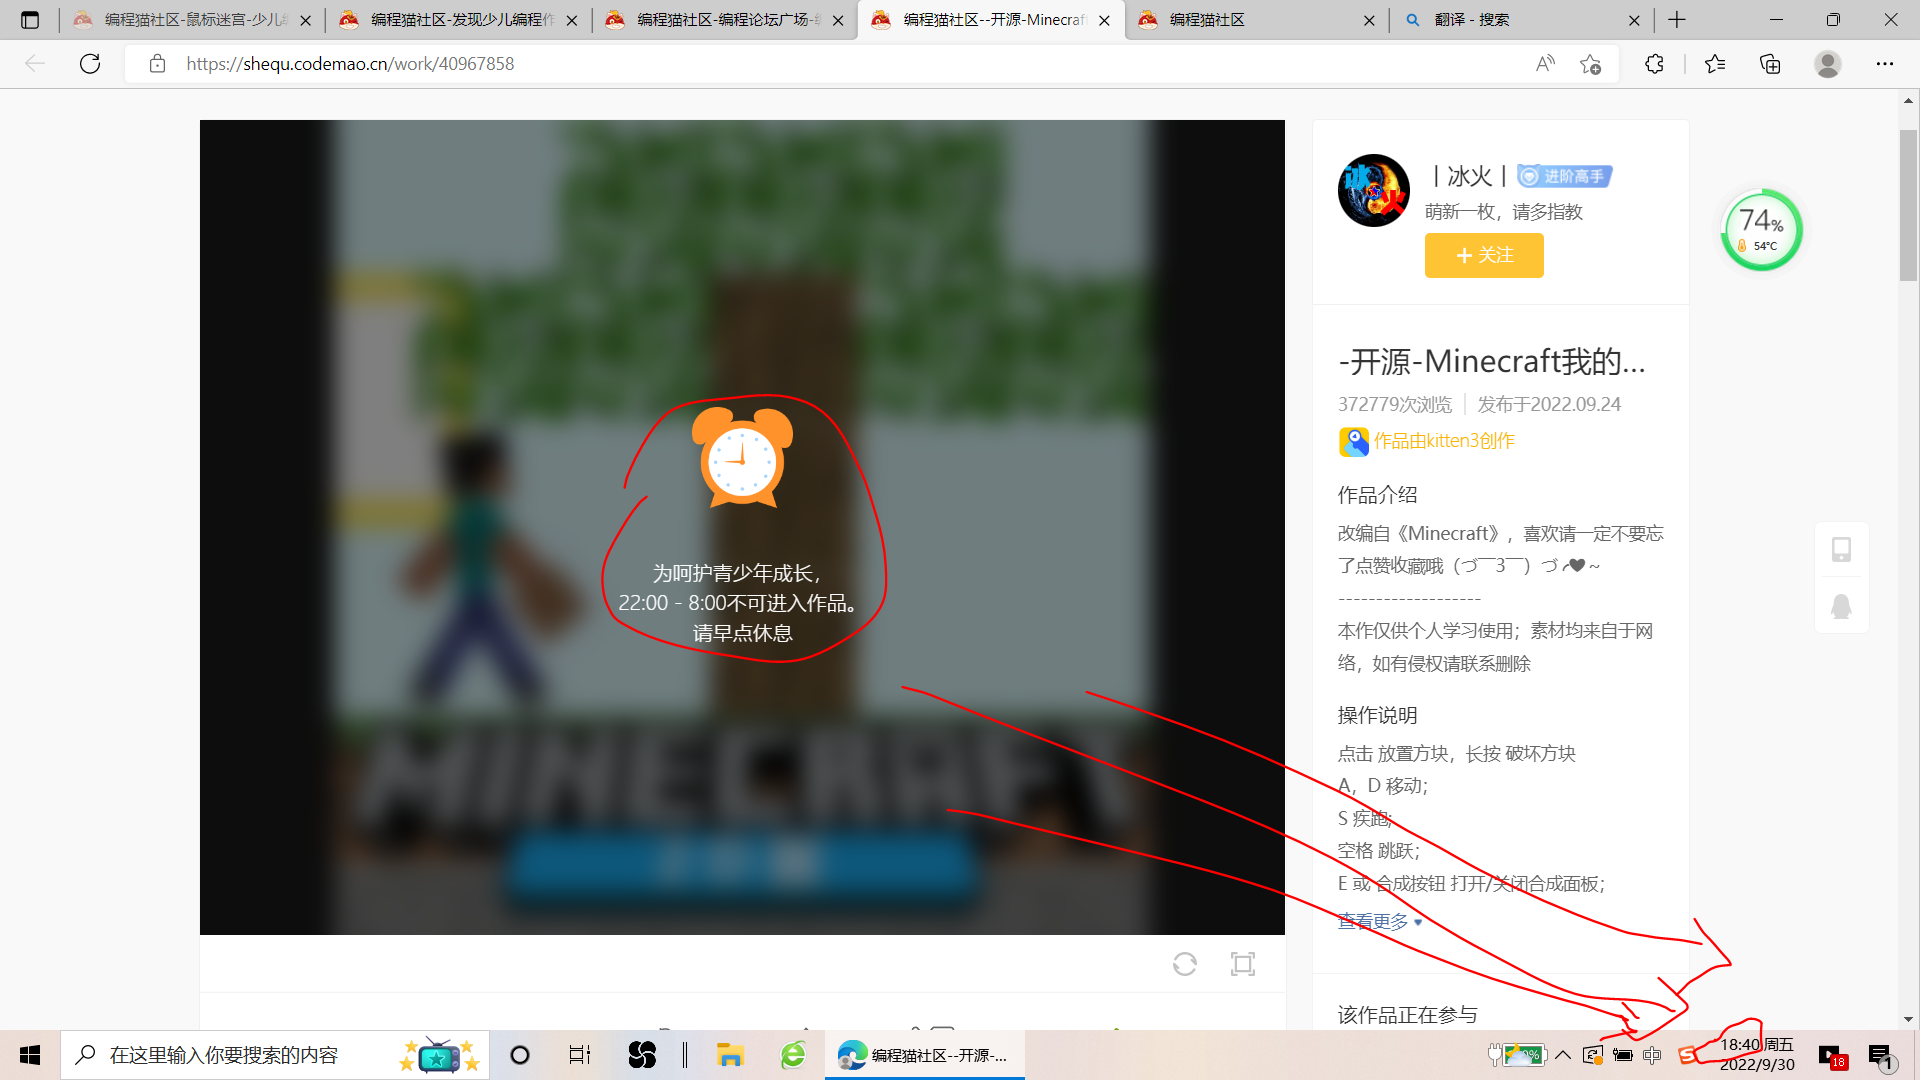Click the tray icon with red 18 badge
Viewport: 1920px width, 1080px height.
pos(1832,1056)
